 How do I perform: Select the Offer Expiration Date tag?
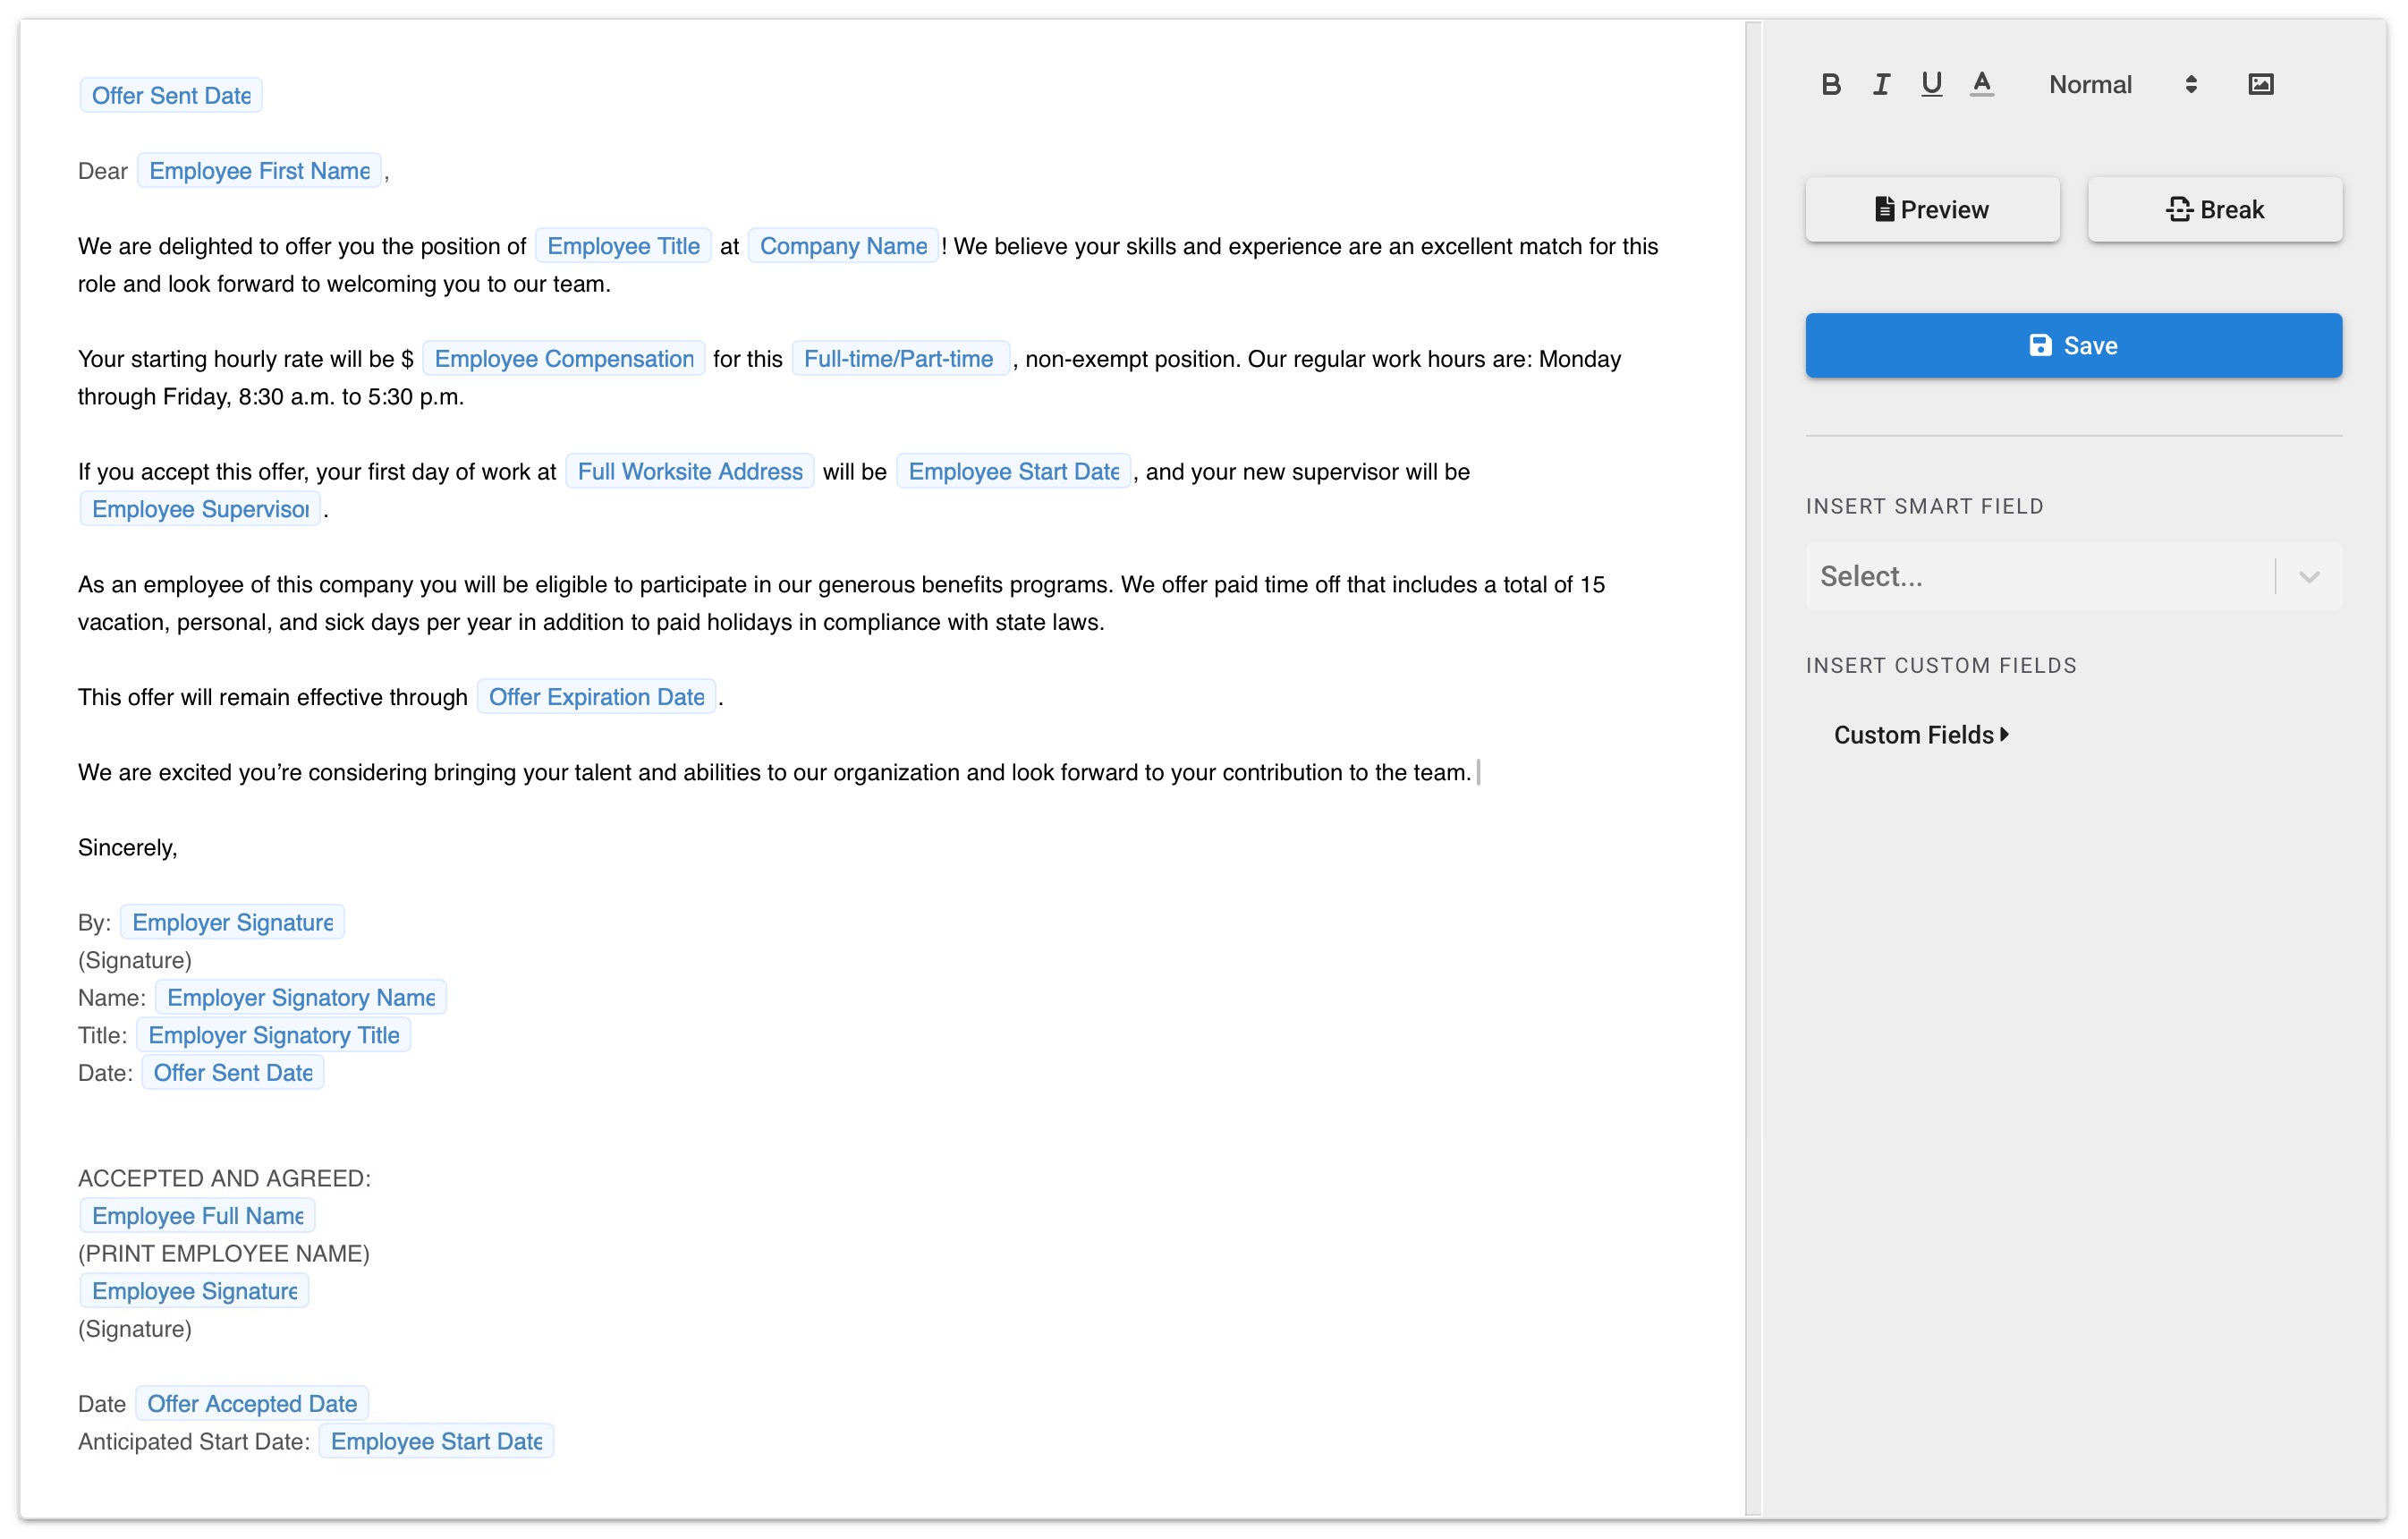pyautogui.click(x=596, y=697)
